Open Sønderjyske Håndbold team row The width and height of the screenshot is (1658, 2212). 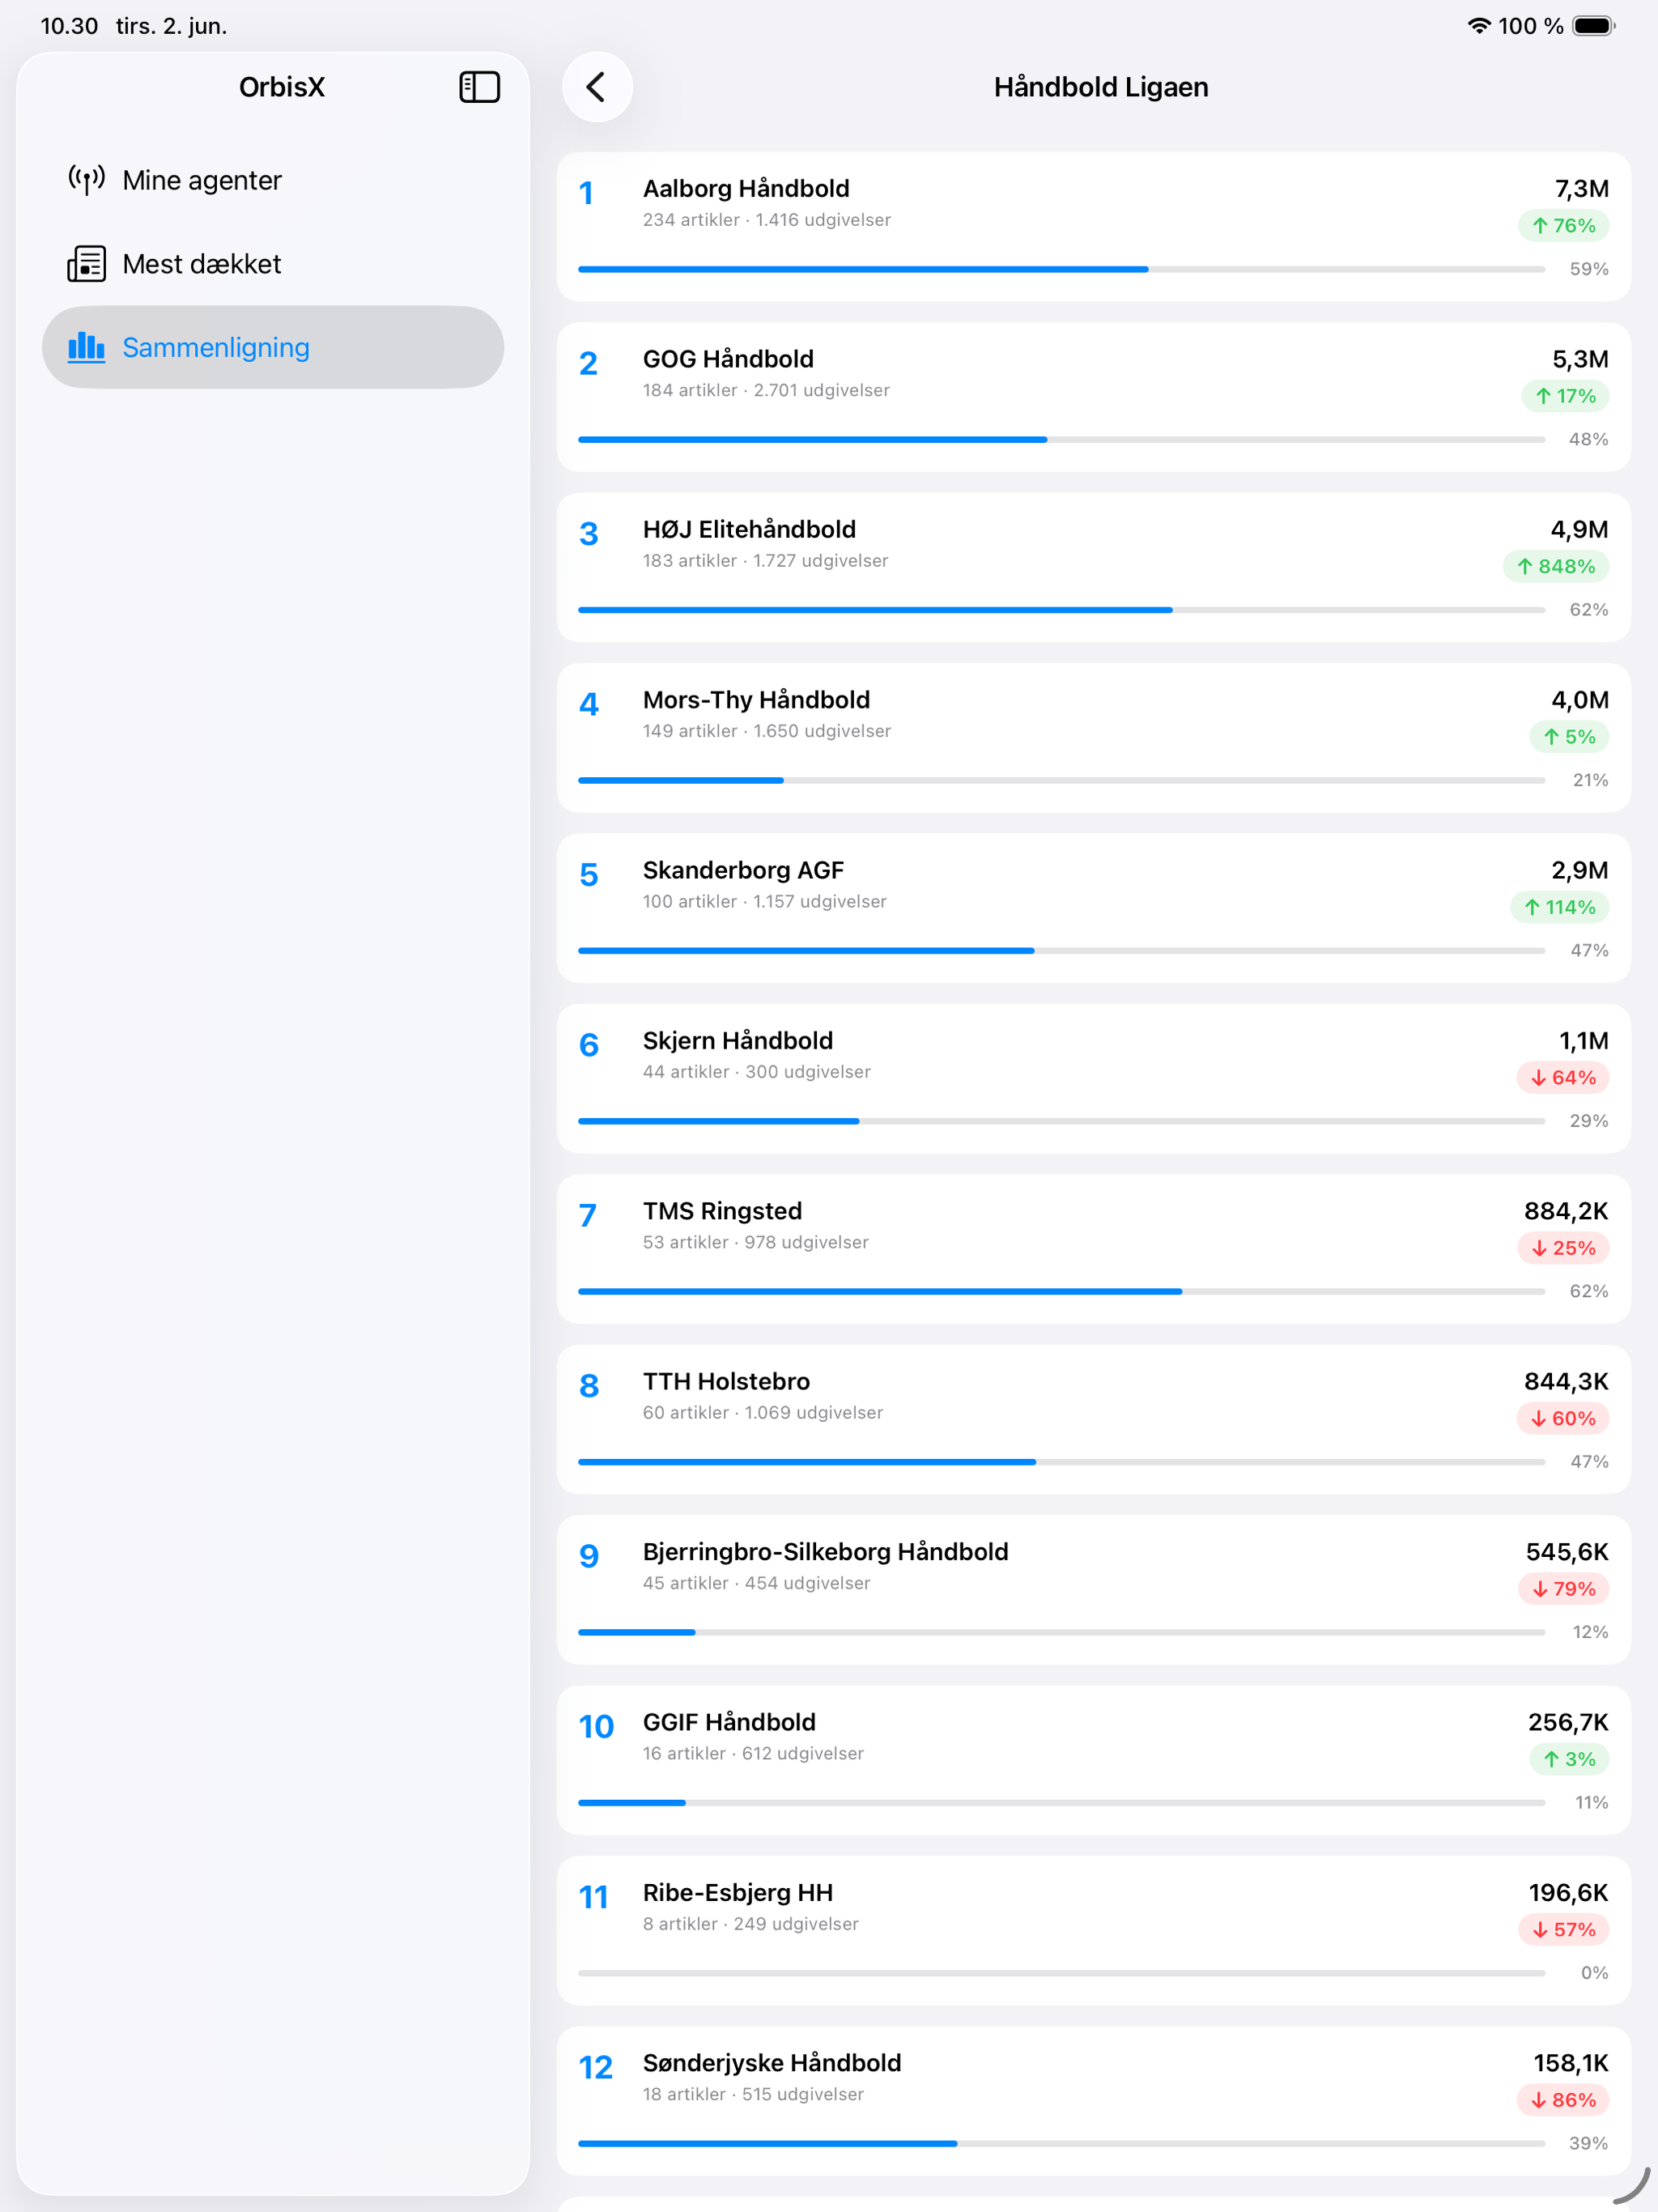click(x=1094, y=2101)
